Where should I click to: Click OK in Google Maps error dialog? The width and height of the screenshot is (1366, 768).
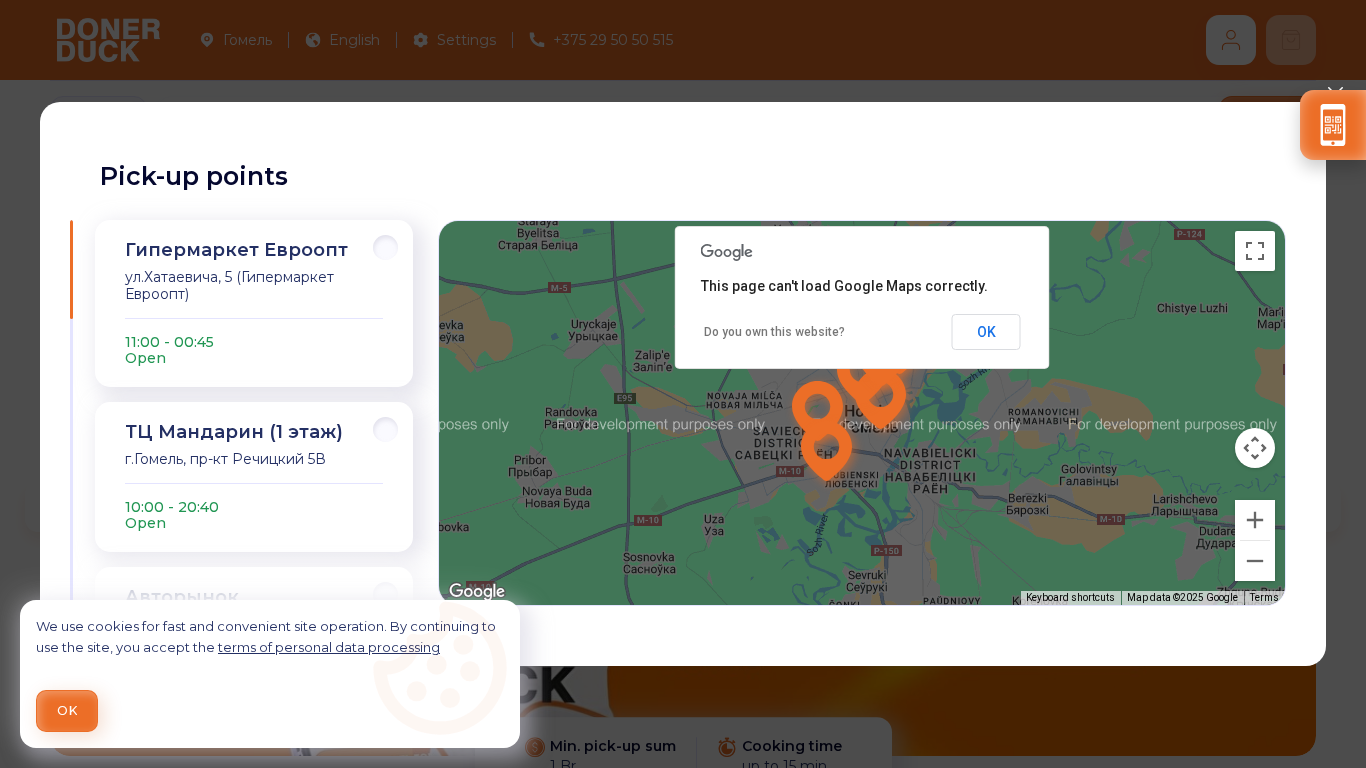pyautogui.click(x=986, y=332)
